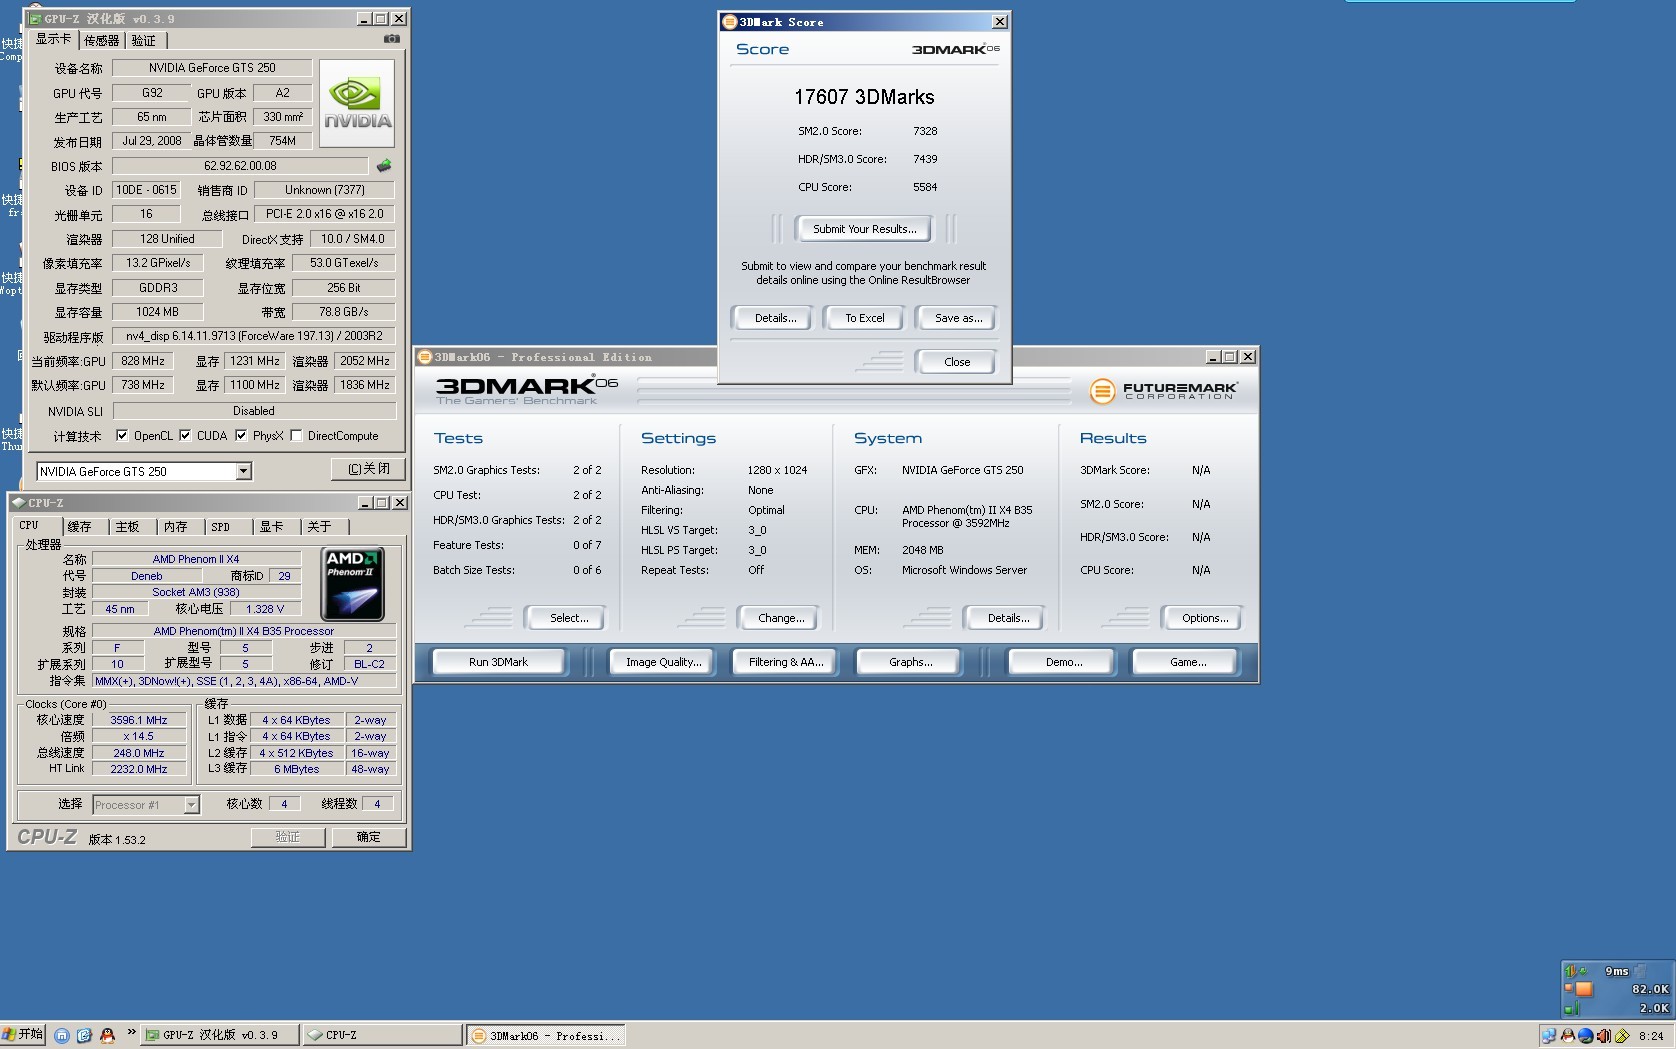Toggle the PhysX checkbox in GPU-Z
Image resolution: width=1676 pixels, height=1049 pixels.
(241, 436)
